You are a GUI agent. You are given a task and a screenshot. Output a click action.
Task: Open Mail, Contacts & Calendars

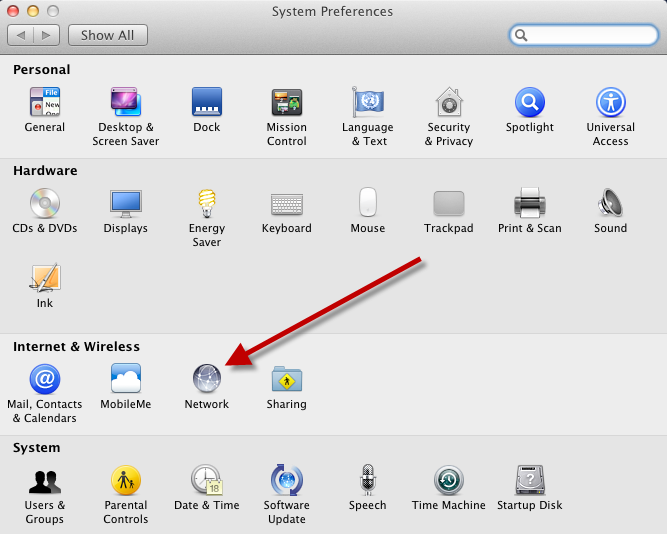[45, 380]
